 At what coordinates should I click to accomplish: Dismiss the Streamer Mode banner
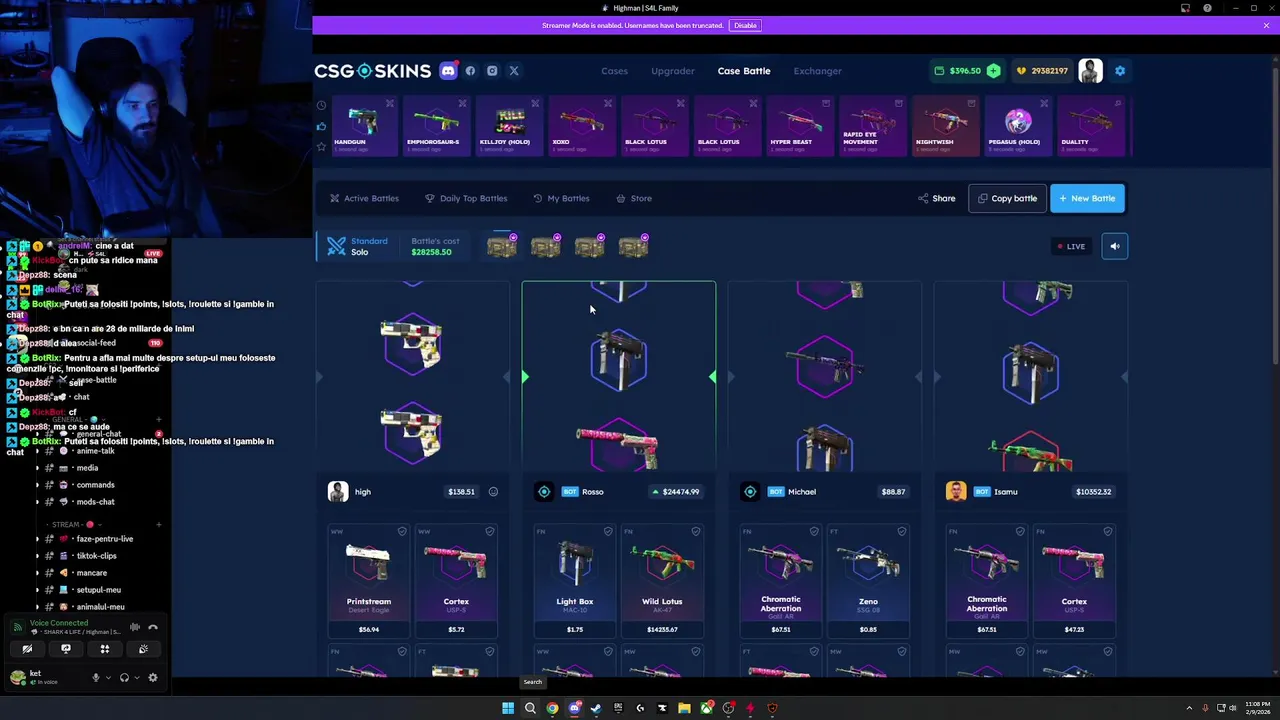[1266, 25]
